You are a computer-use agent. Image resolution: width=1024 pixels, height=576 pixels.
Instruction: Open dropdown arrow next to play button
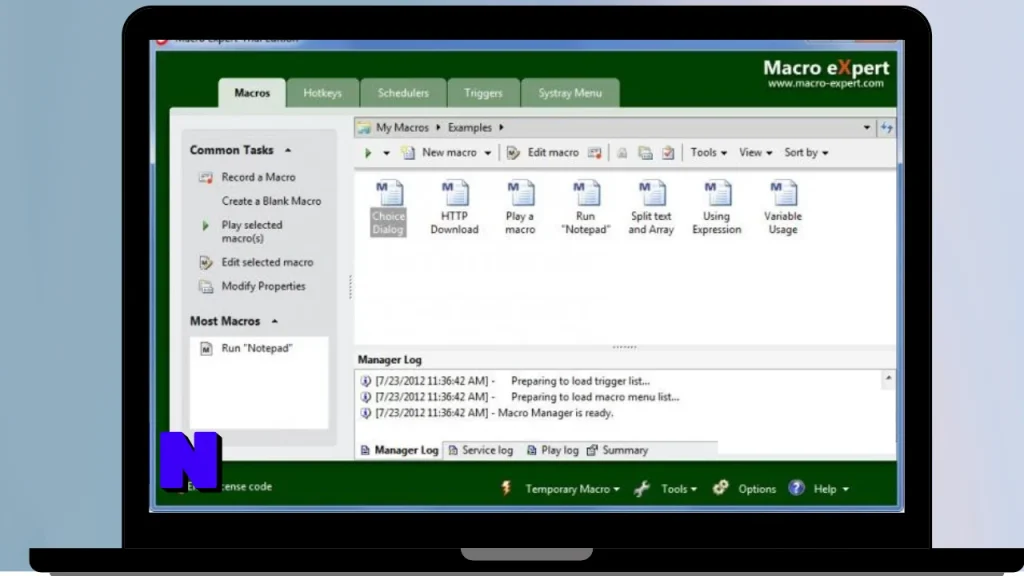386,153
